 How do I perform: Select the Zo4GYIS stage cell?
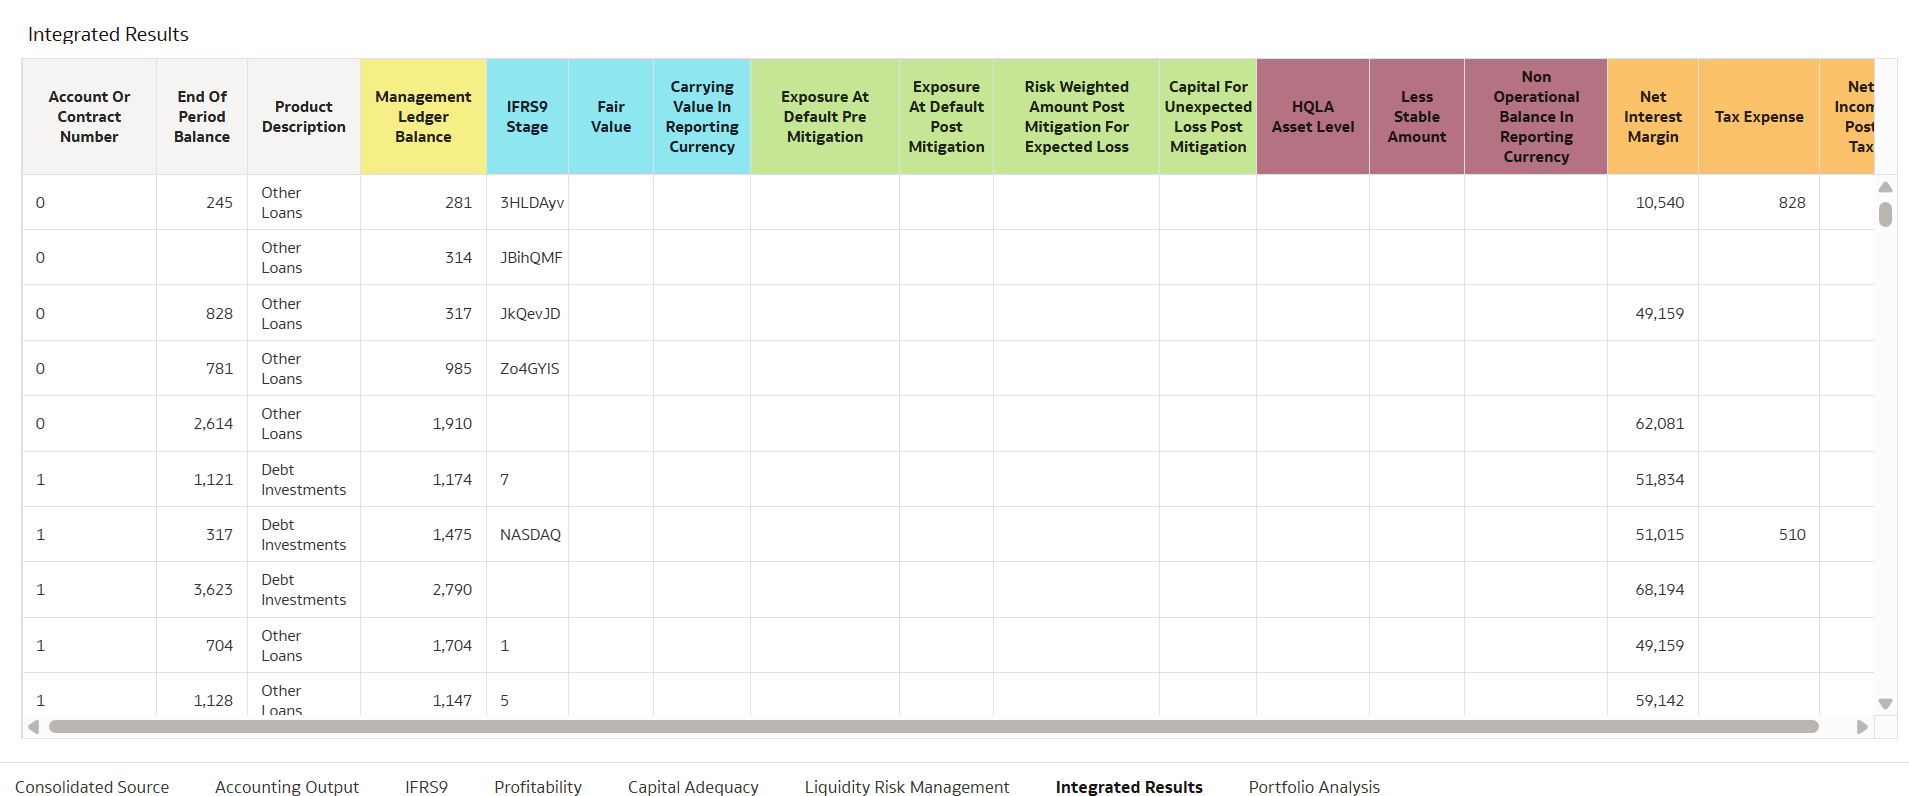point(527,369)
